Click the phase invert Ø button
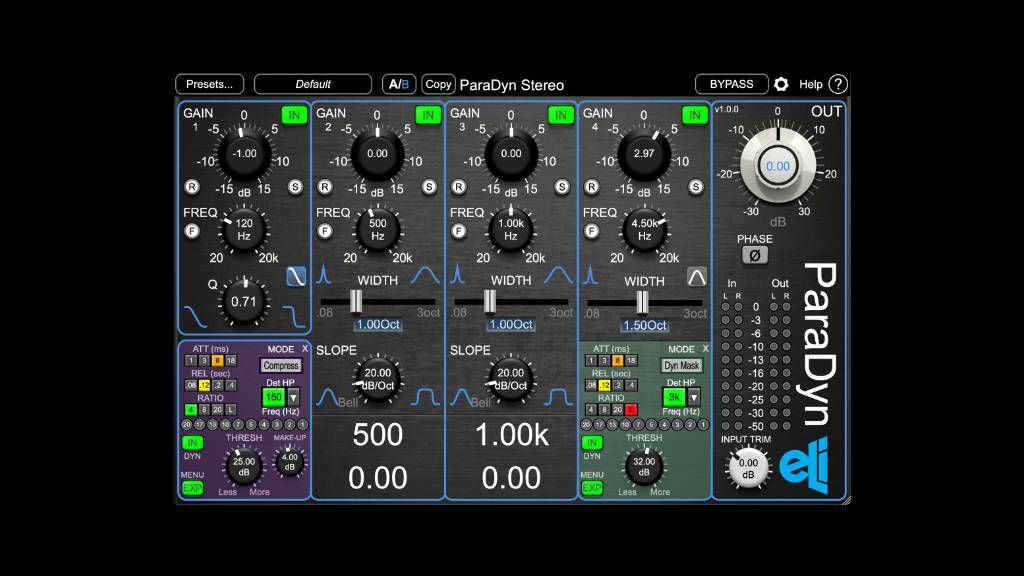 point(755,255)
